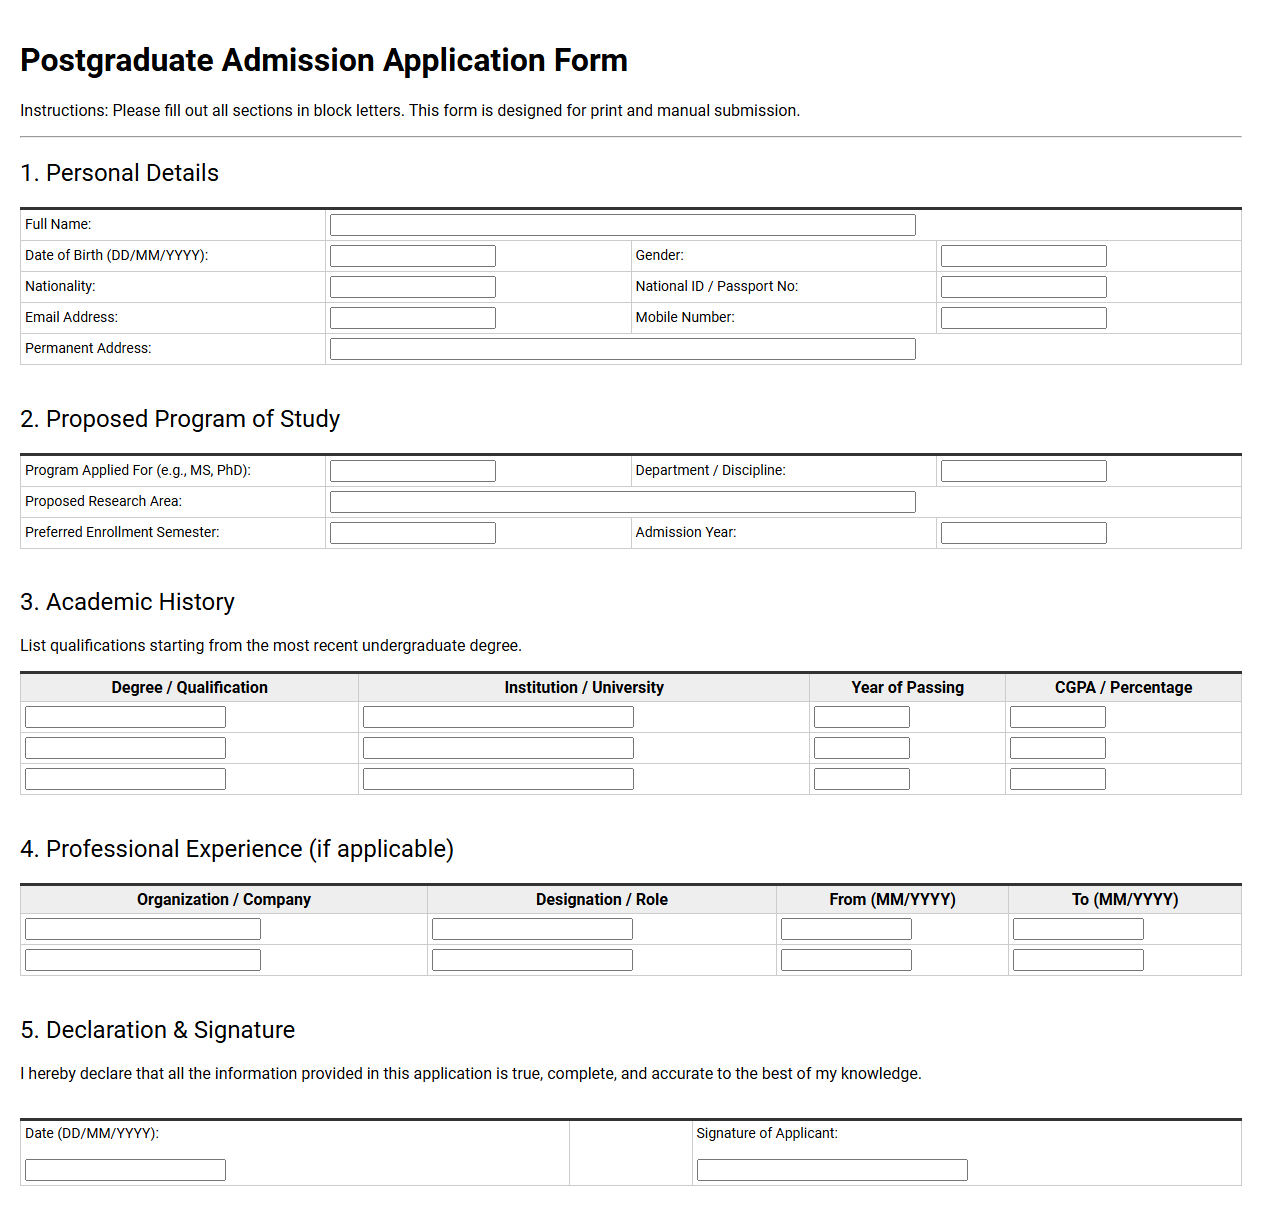Focus first row Institution / University field
Image resolution: width=1262 pixels, height=1206 pixels.
(x=498, y=717)
